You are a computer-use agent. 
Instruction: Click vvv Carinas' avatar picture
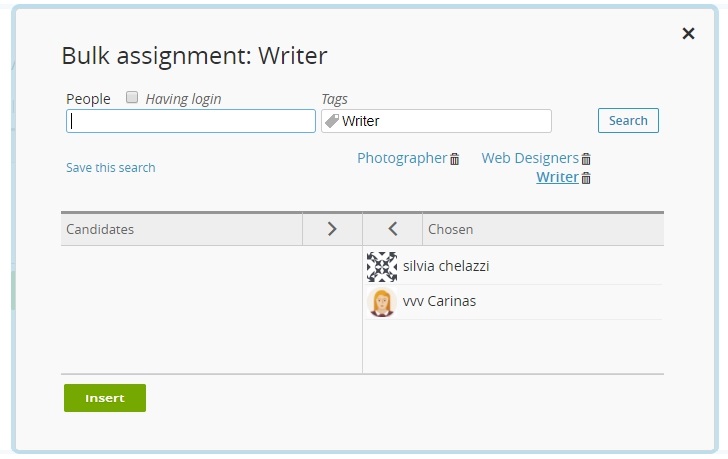[x=382, y=302]
